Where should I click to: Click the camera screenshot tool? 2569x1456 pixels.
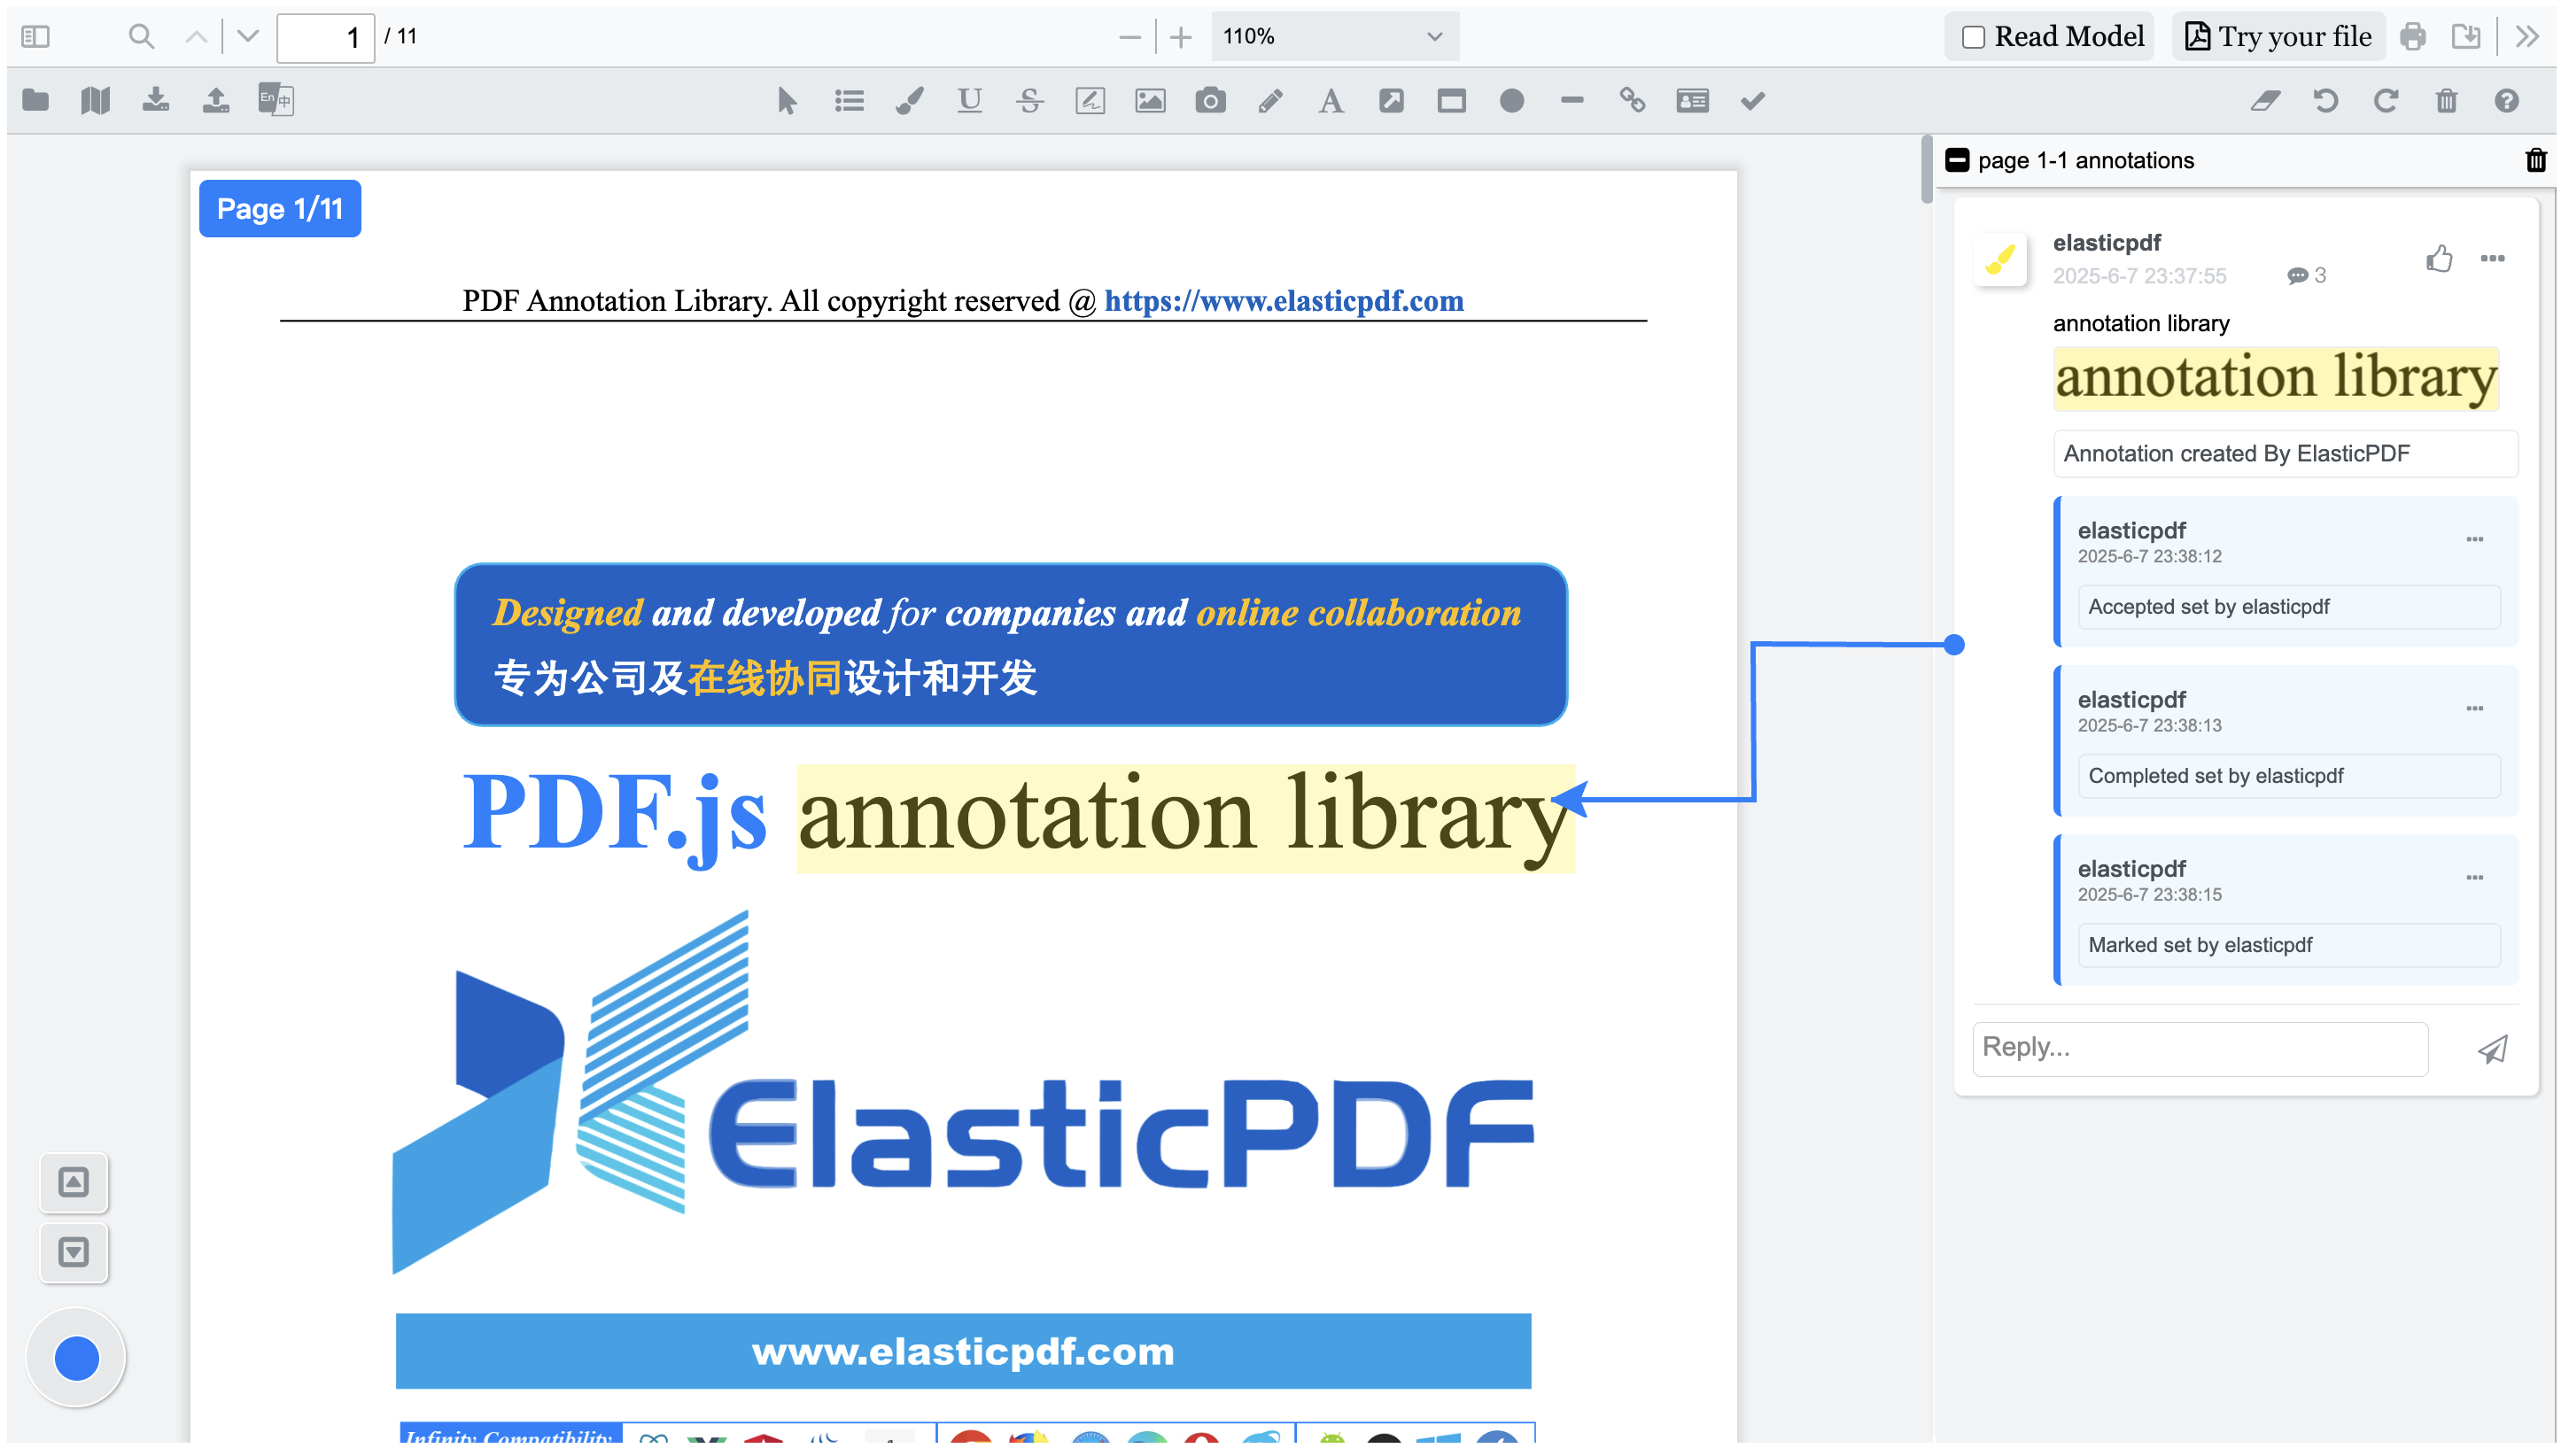click(1210, 101)
